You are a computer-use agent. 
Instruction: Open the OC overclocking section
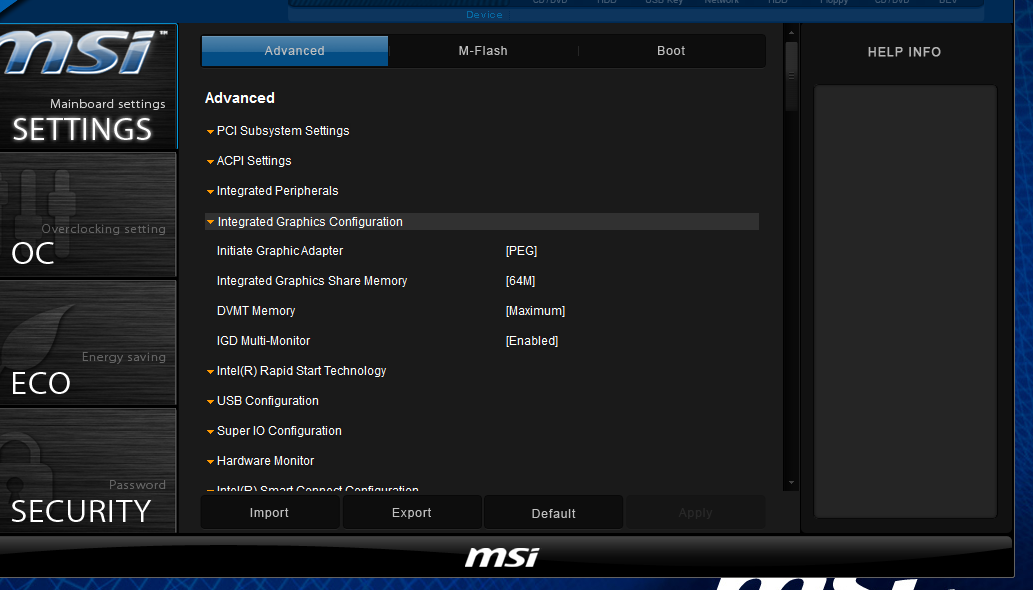[88, 215]
